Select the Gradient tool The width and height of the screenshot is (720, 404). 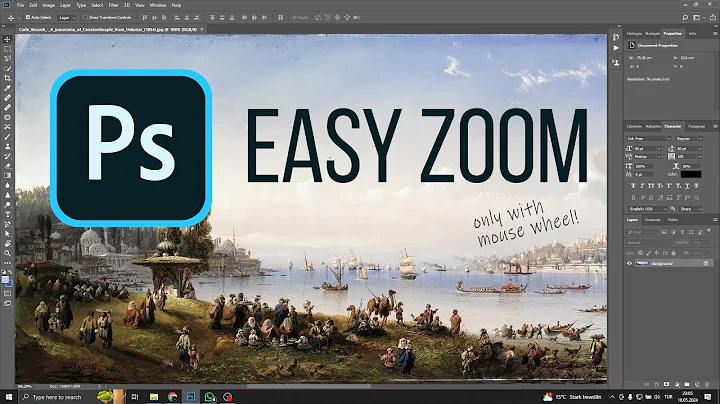(x=7, y=175)
